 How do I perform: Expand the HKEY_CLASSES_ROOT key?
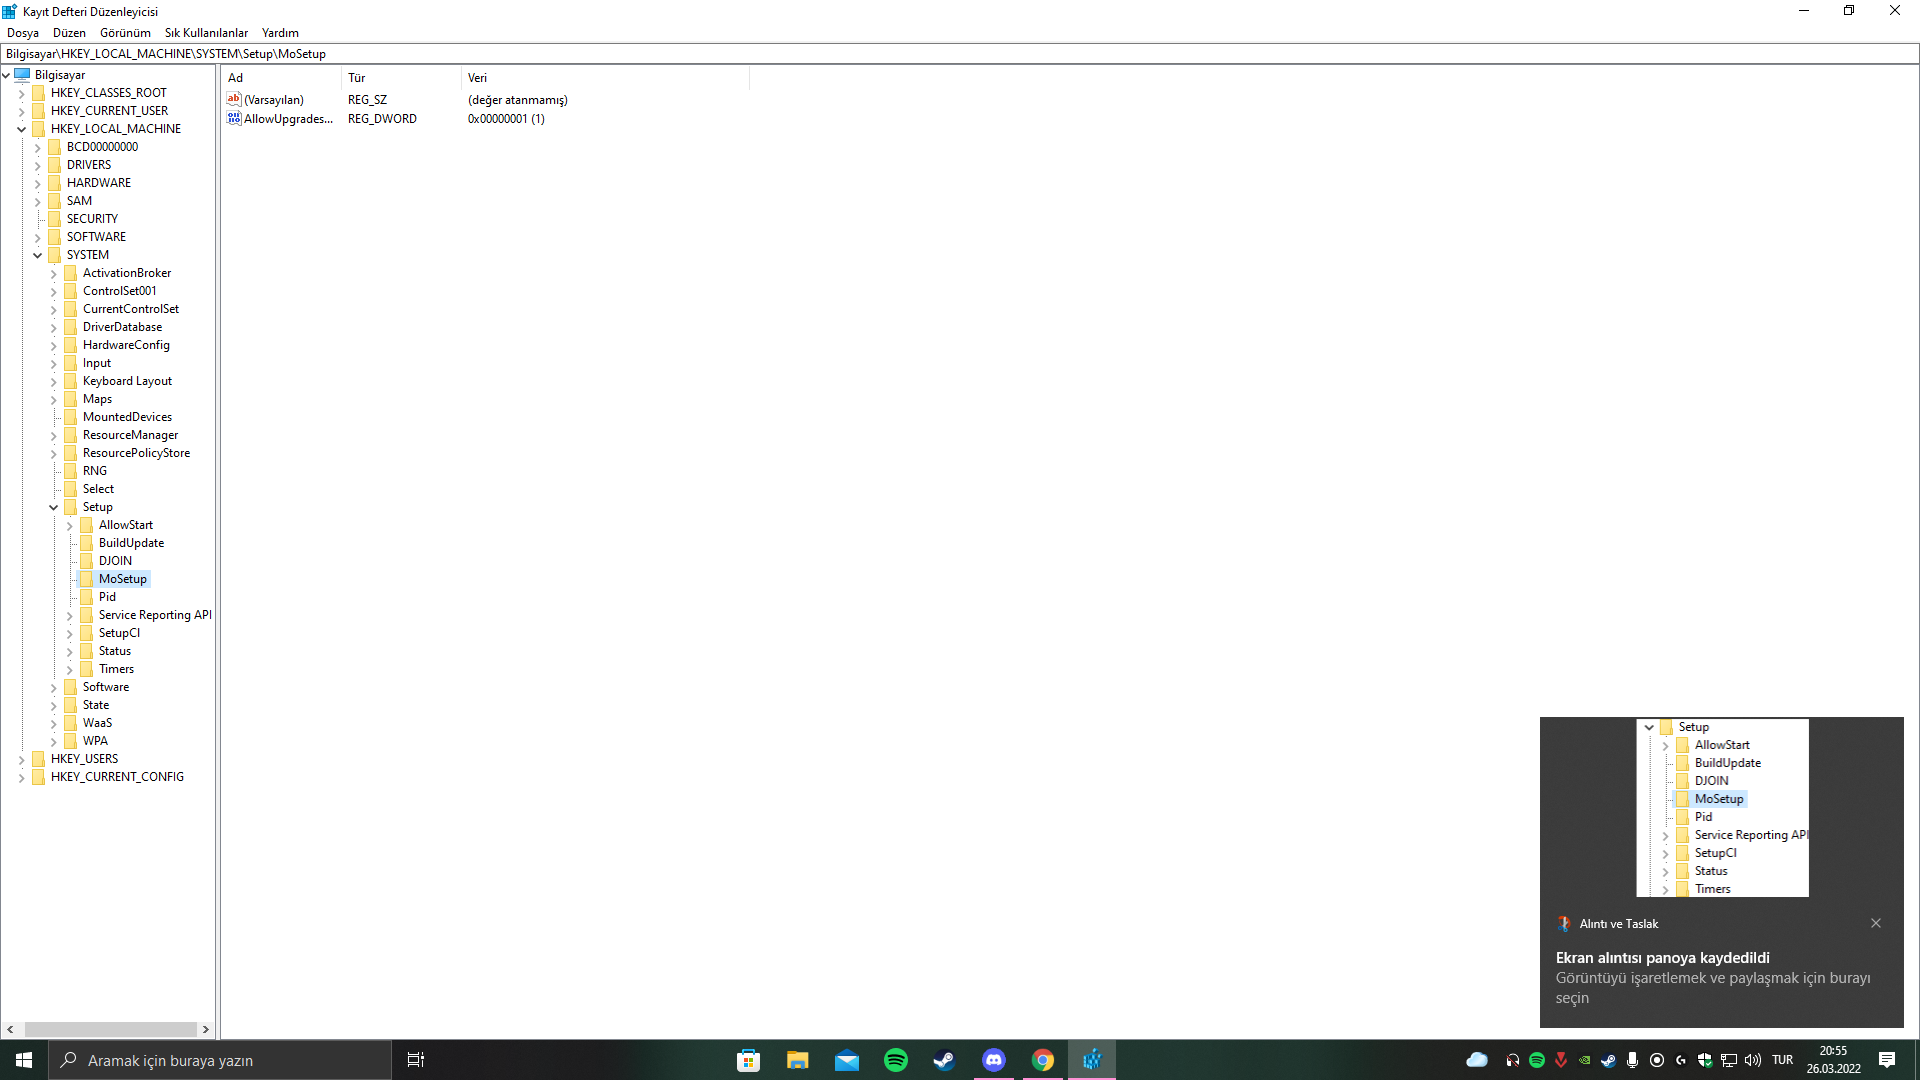pyautogui.click(x=21, y=93)
